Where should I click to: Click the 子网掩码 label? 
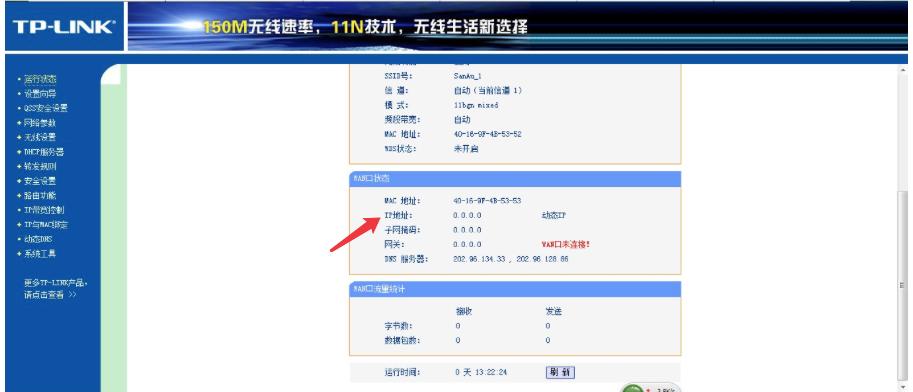[x=402, y=230]
